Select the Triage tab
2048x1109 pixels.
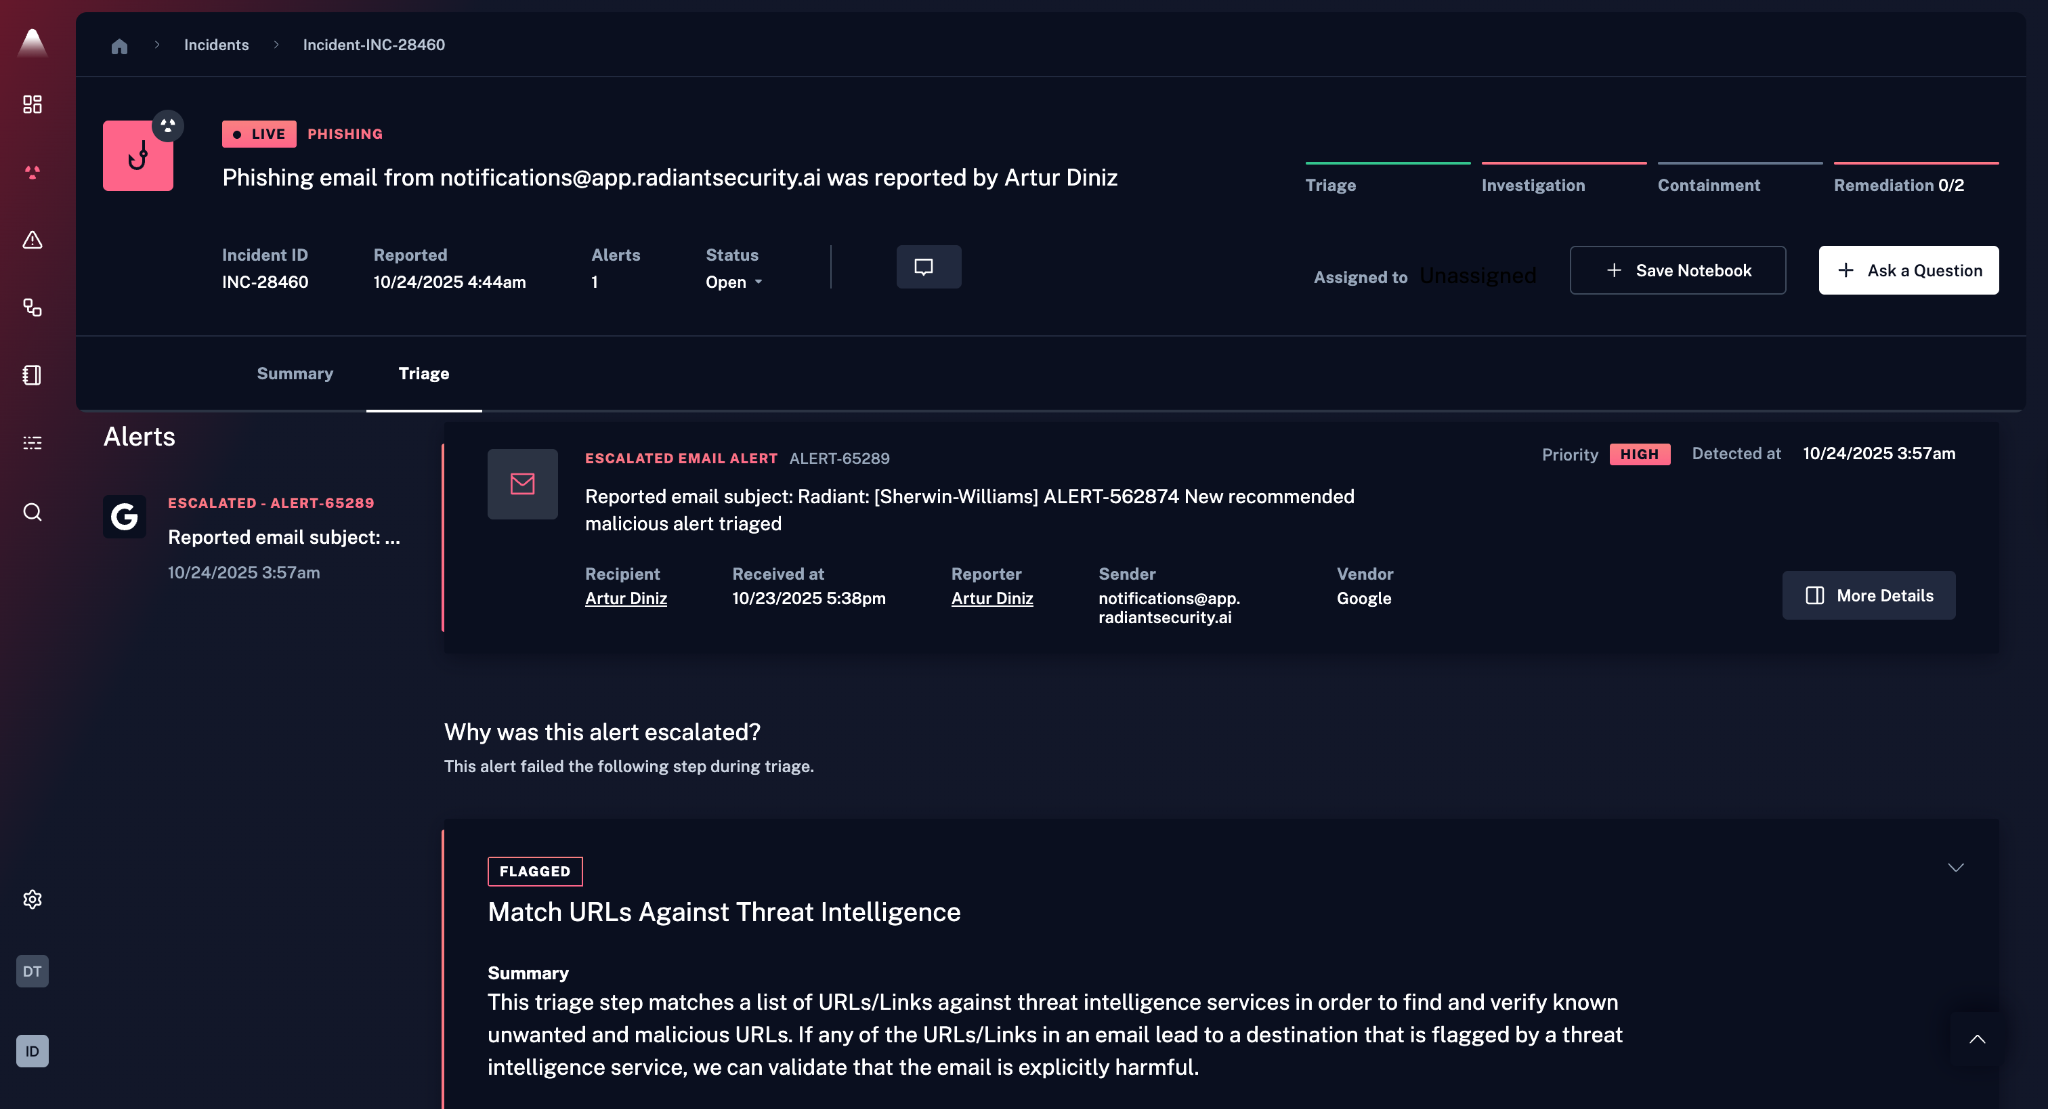coord(424,373)
